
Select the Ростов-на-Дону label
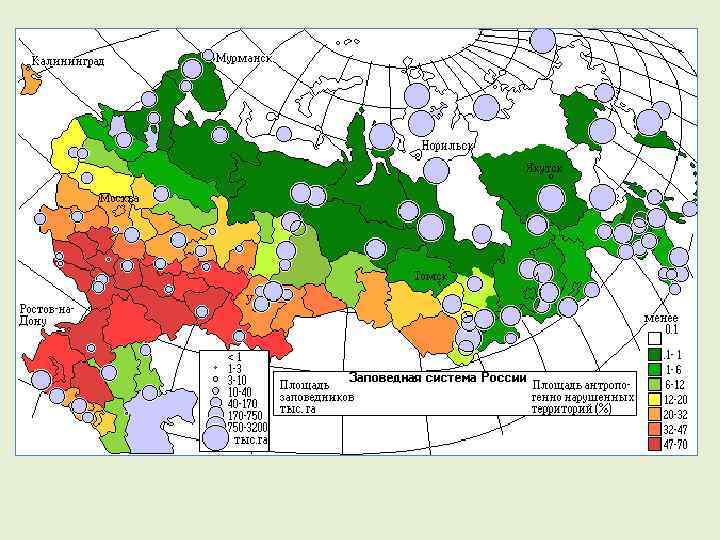(x=46, y=315)
